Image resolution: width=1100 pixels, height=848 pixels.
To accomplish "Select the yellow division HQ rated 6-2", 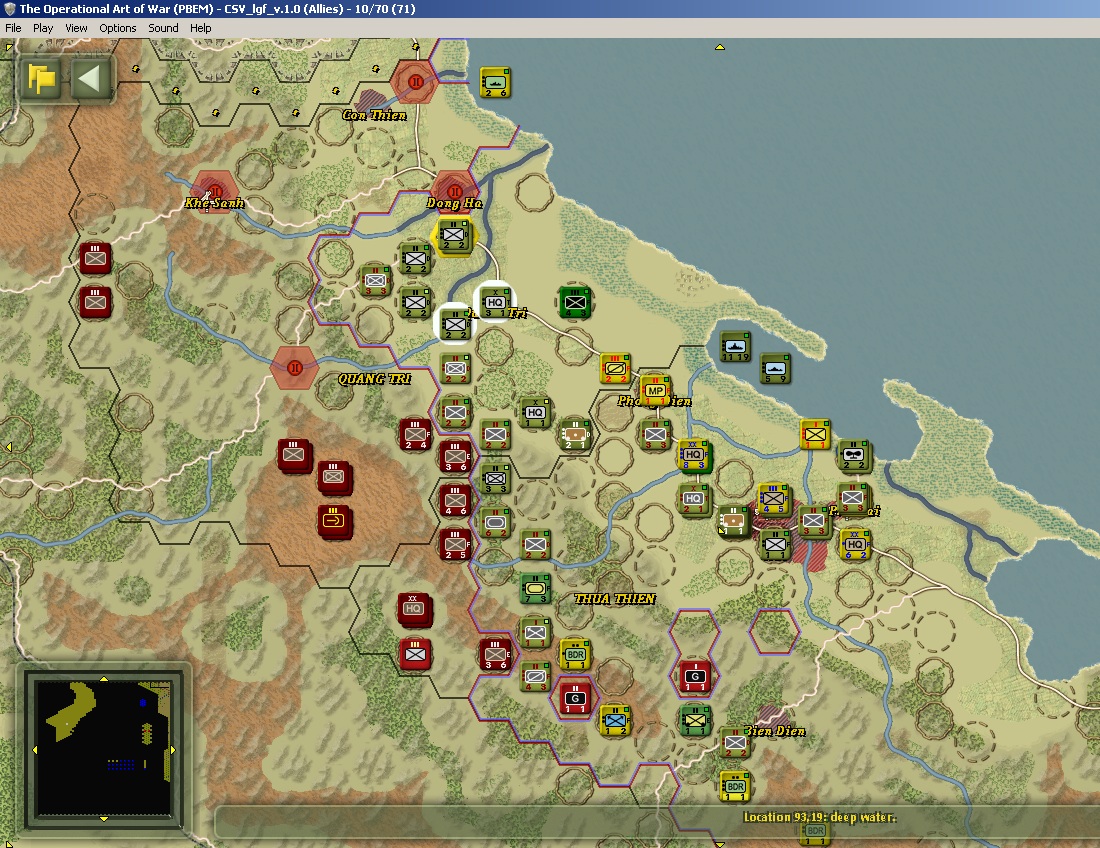I will click(x=855, y=544).
